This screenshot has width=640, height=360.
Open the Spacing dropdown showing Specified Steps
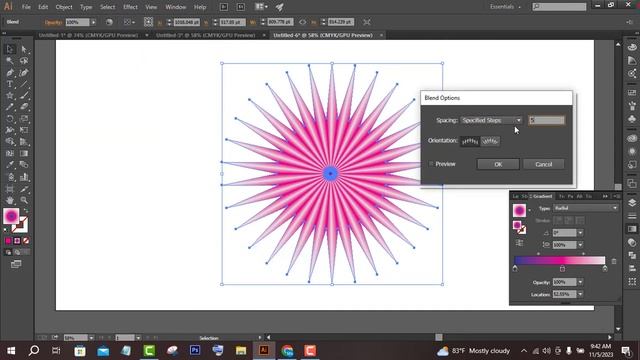point(491,120)
